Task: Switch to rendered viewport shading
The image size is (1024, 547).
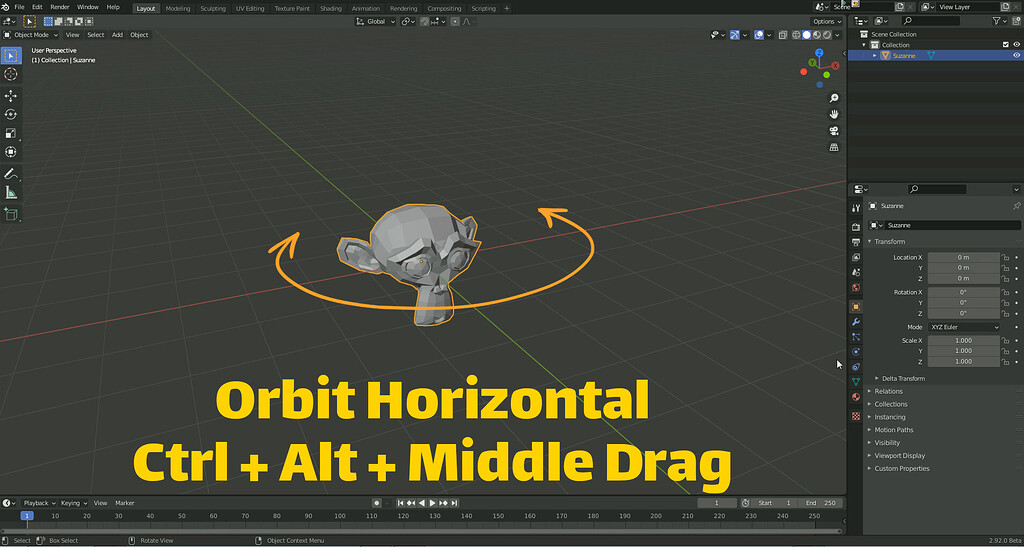Action: point(827,35)
